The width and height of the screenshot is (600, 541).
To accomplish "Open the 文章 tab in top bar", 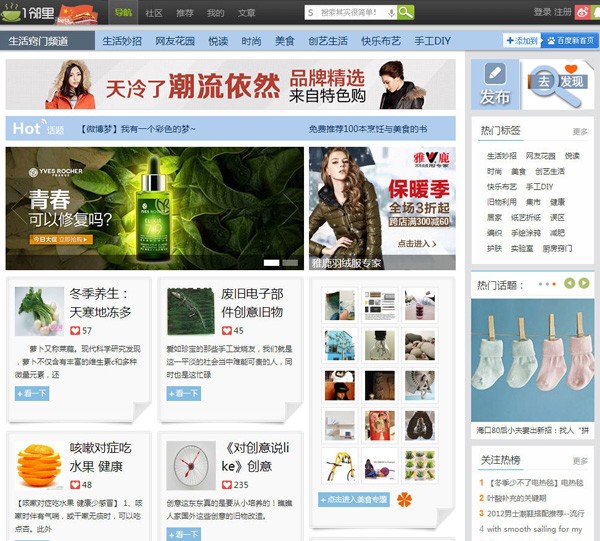I will click(x=246, y=13).
